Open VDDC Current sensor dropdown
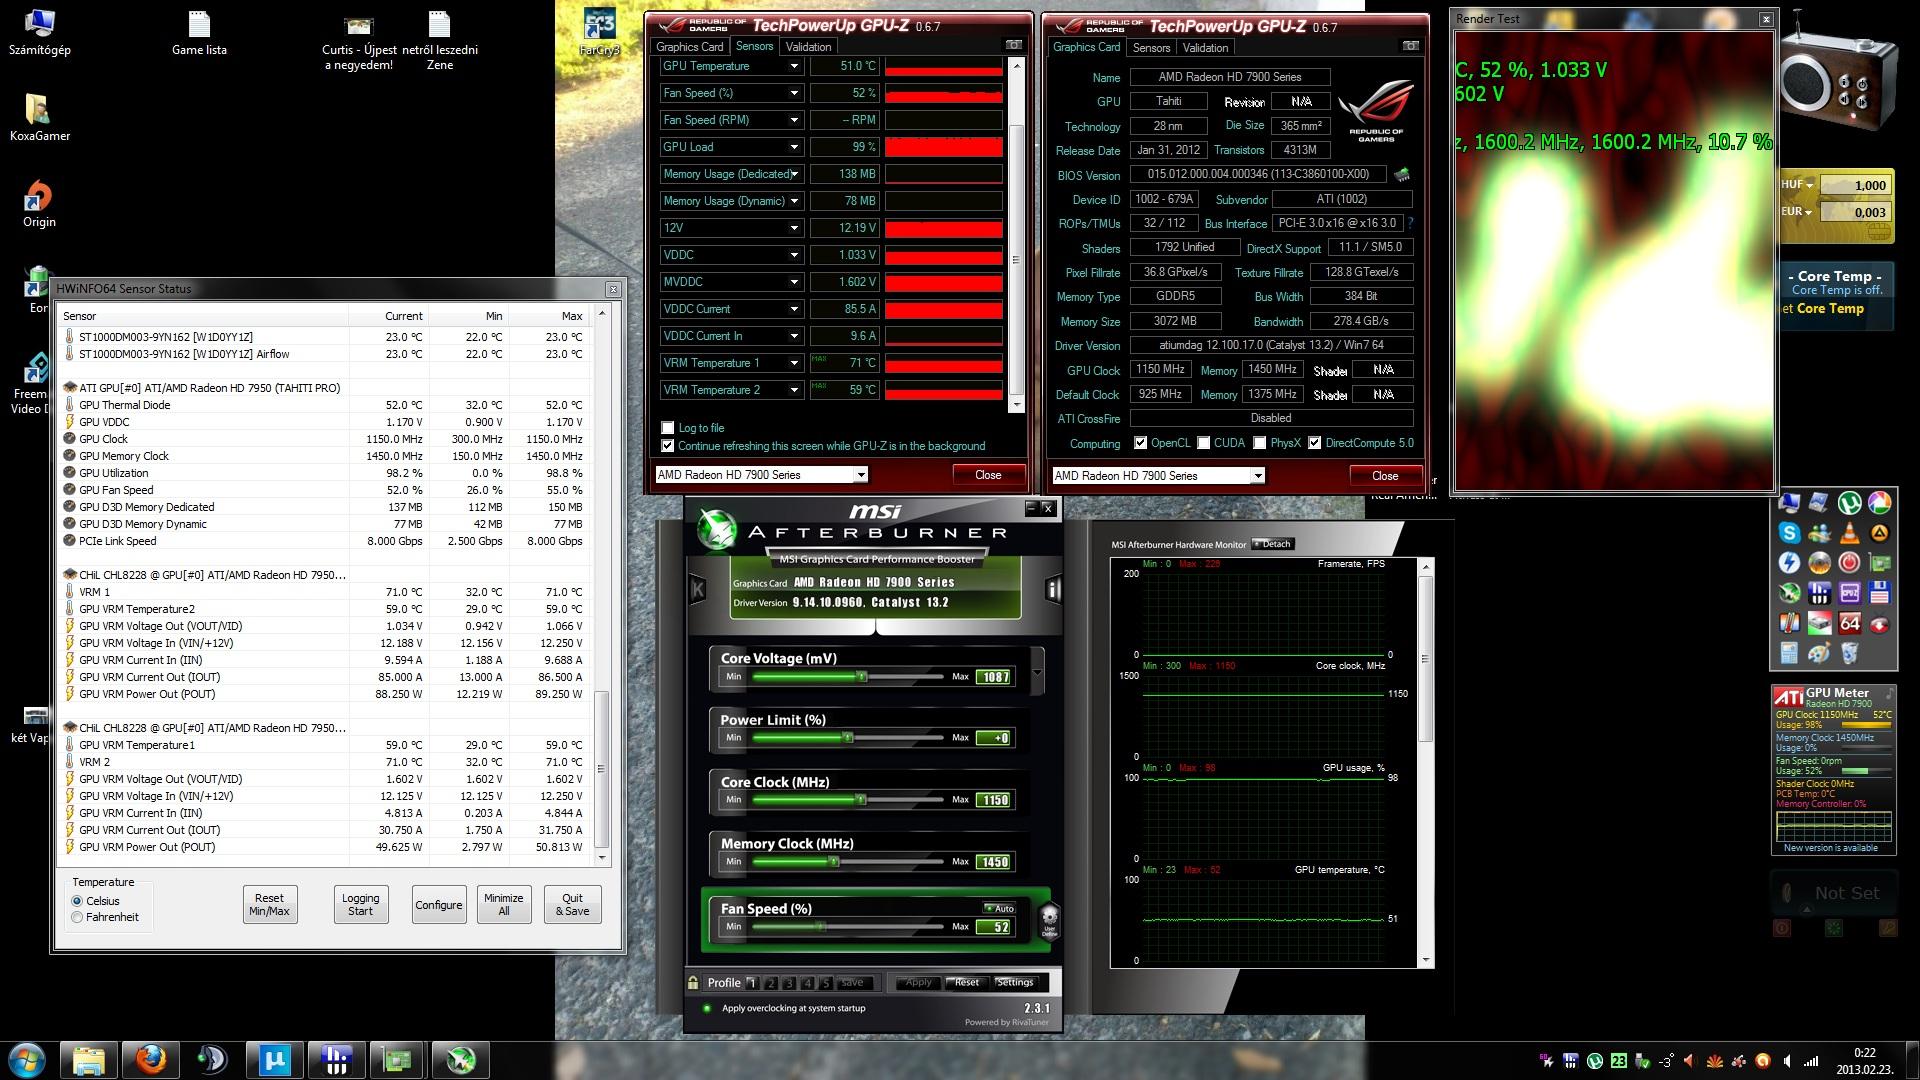 point(794,309)
